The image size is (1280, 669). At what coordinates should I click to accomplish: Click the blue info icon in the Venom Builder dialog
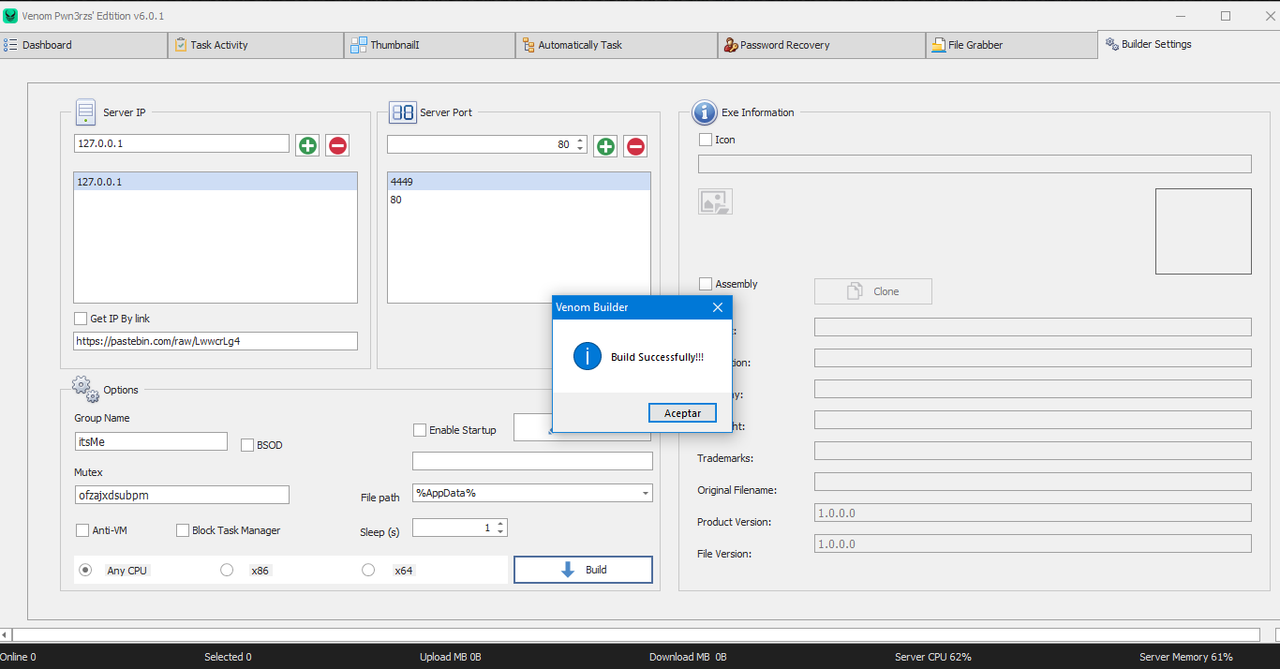point(587,356)
